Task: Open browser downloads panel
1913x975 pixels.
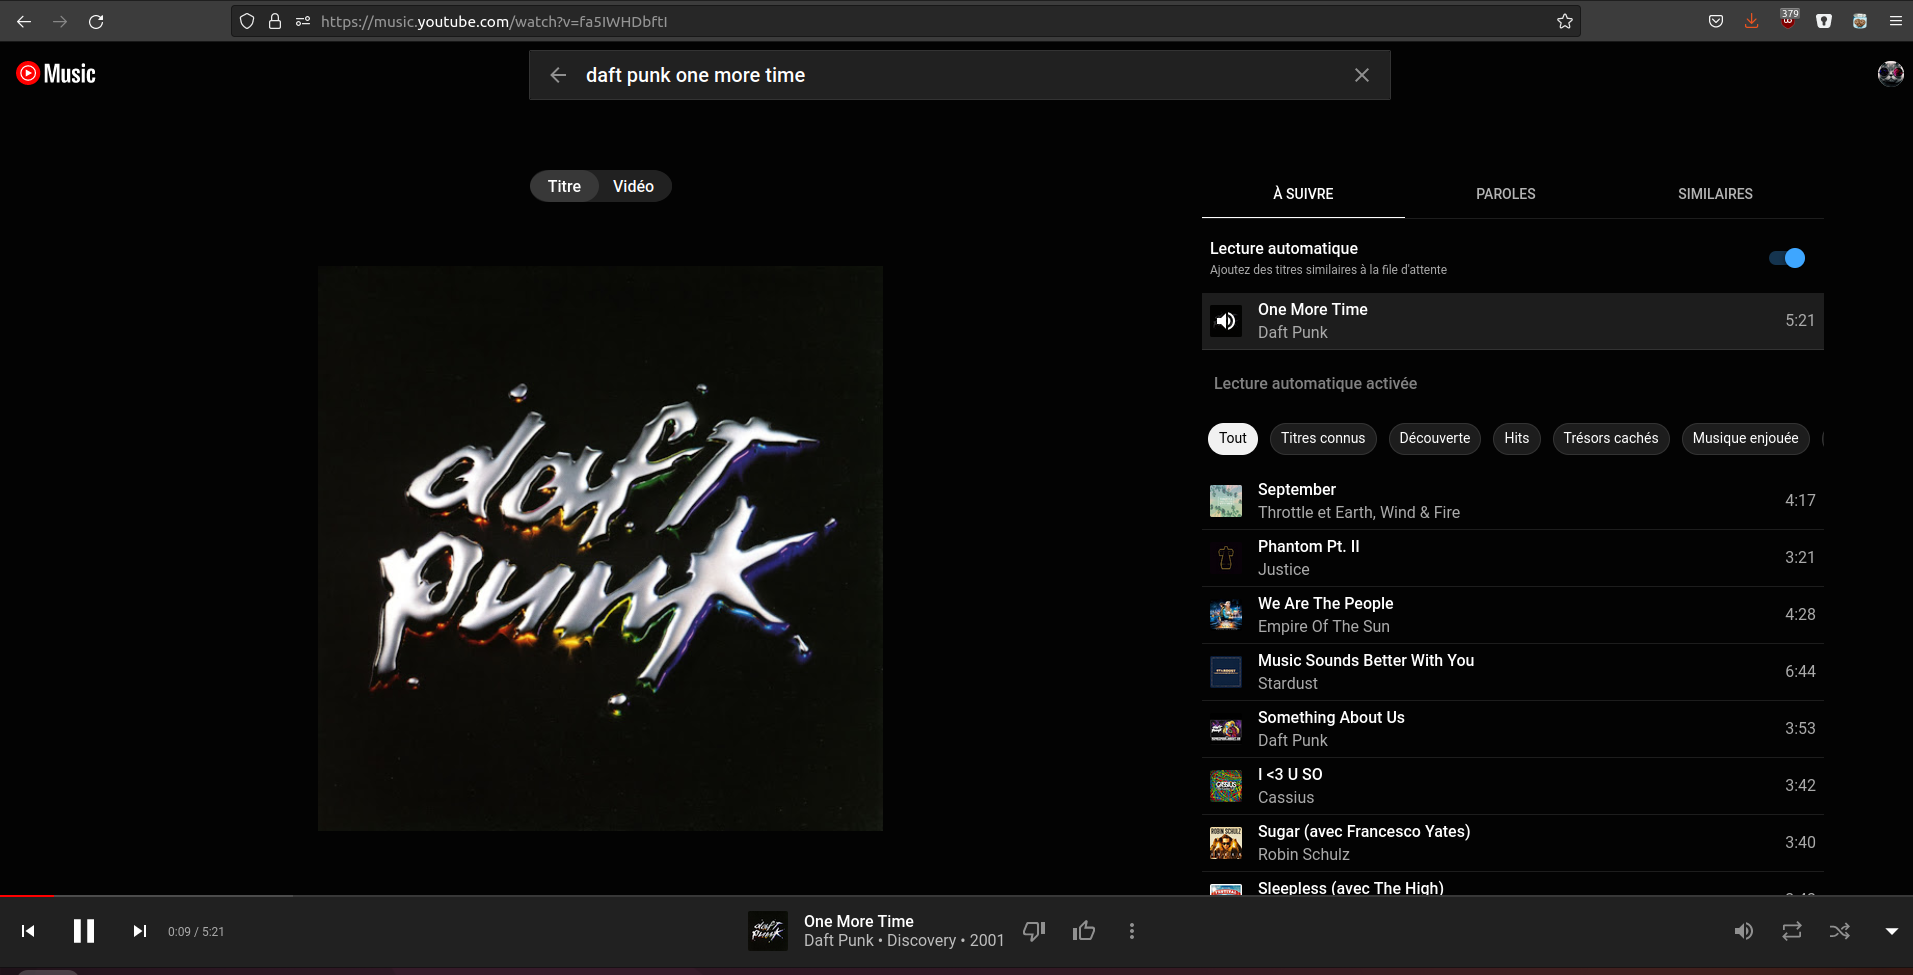Action: click(1751, 21)
